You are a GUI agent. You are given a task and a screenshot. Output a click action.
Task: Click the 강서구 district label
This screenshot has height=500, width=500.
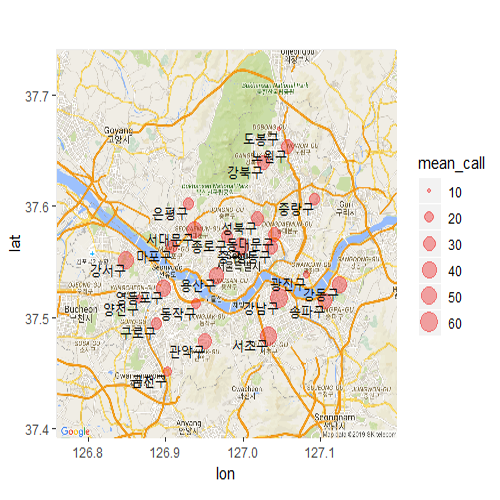[108, 270]
